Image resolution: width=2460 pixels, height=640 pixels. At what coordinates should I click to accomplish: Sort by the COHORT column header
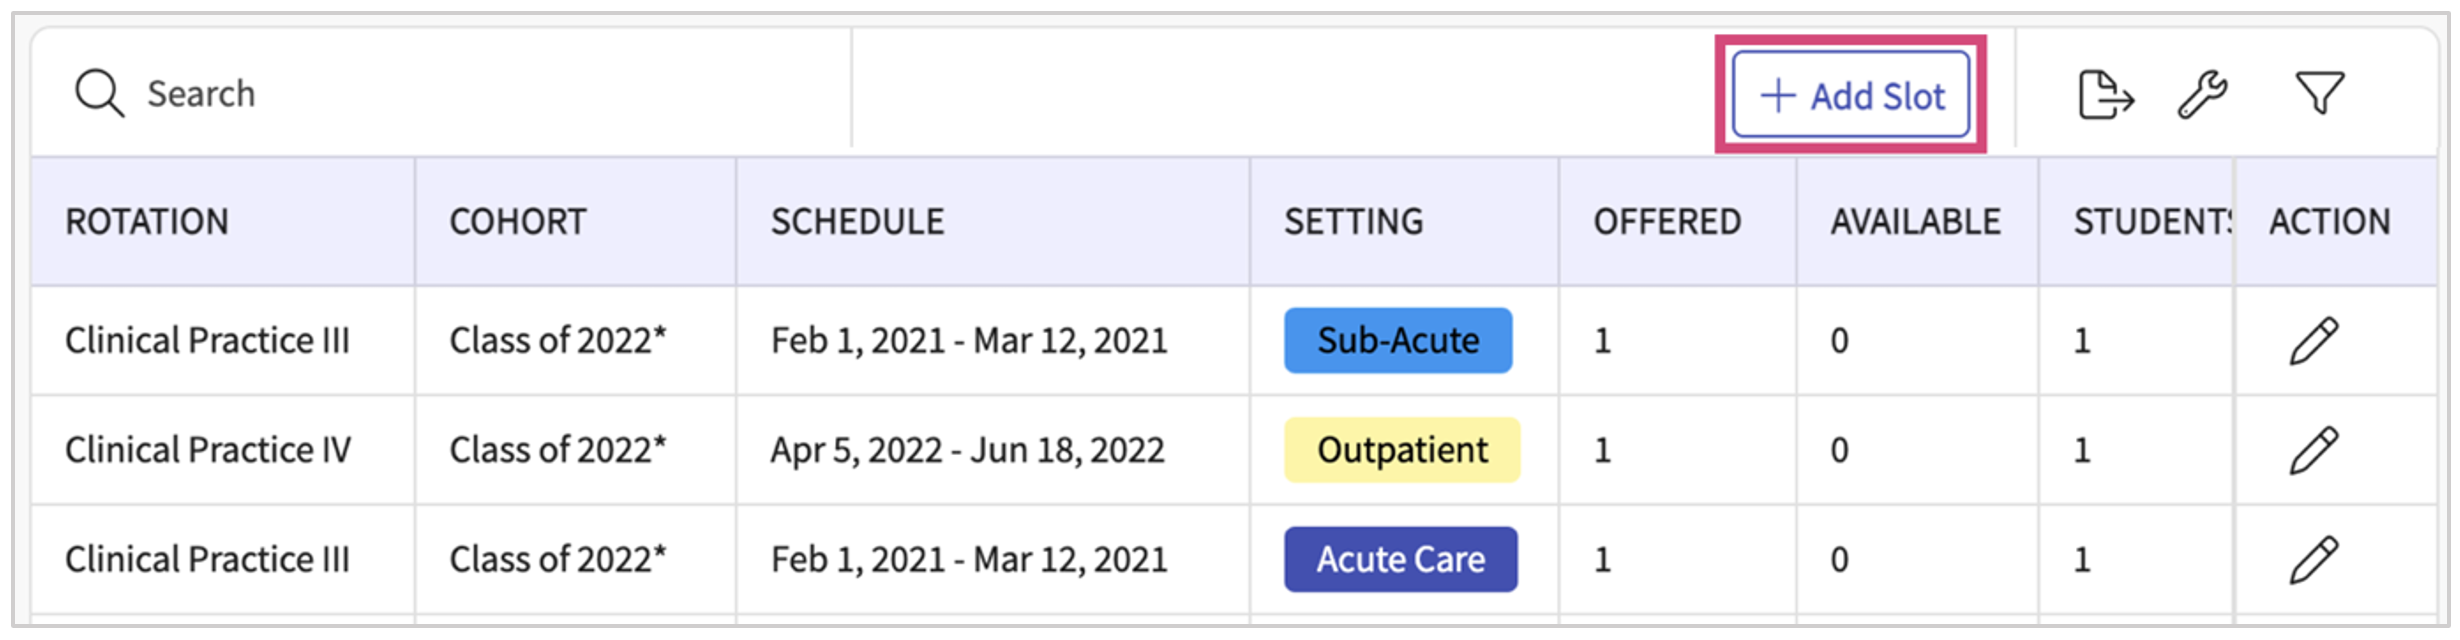518,222
